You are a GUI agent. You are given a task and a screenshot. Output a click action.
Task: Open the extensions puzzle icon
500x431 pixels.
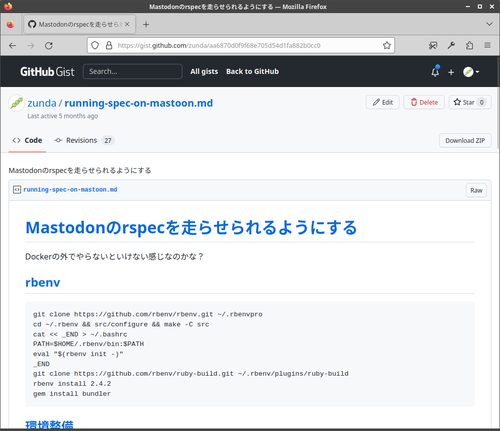tap(469, 45)
